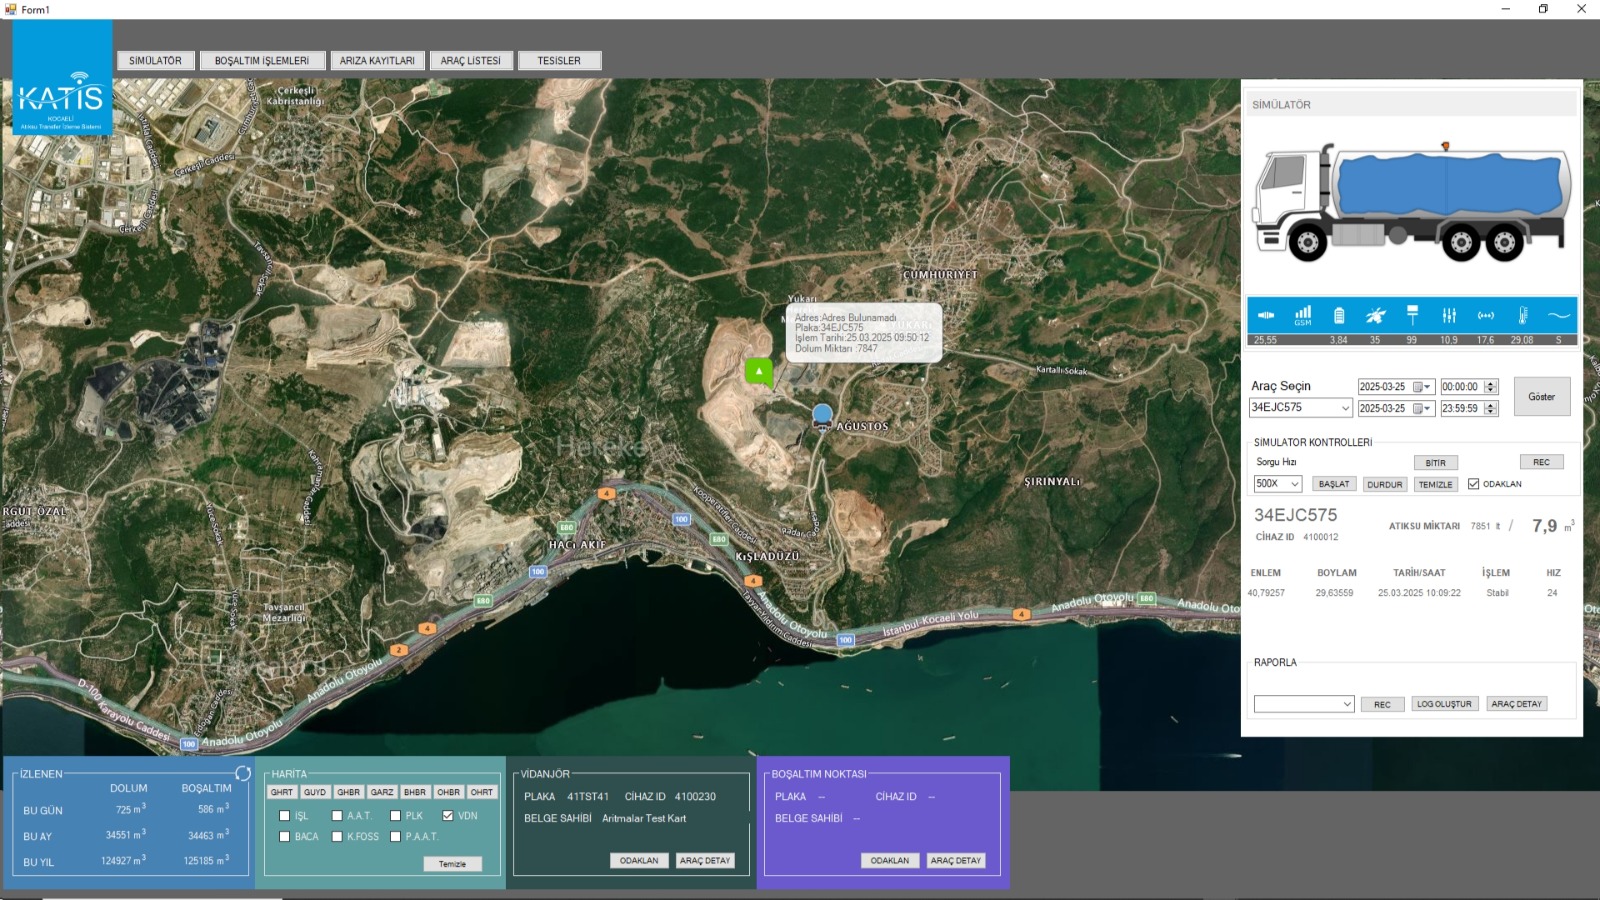Open the SİMÜLATÖR tab
Screen dimensions: 1600x900
point(155,61)
